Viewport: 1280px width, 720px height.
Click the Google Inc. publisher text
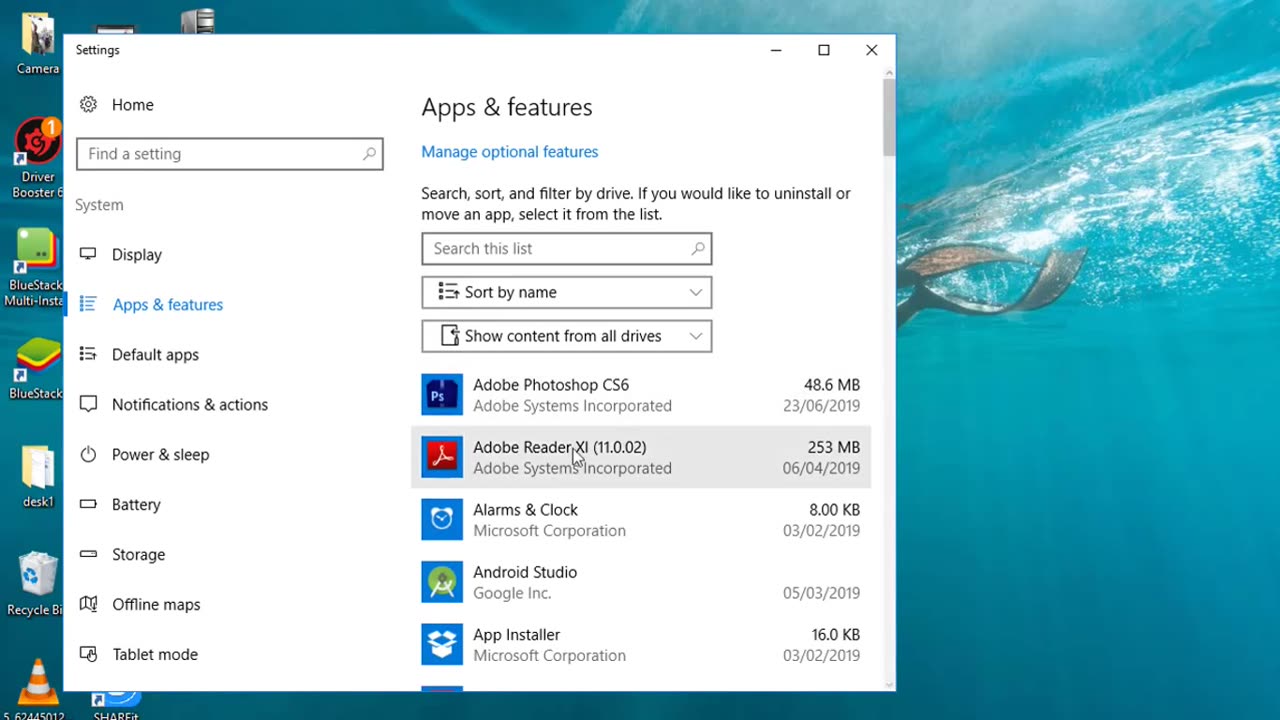[512, 593]
